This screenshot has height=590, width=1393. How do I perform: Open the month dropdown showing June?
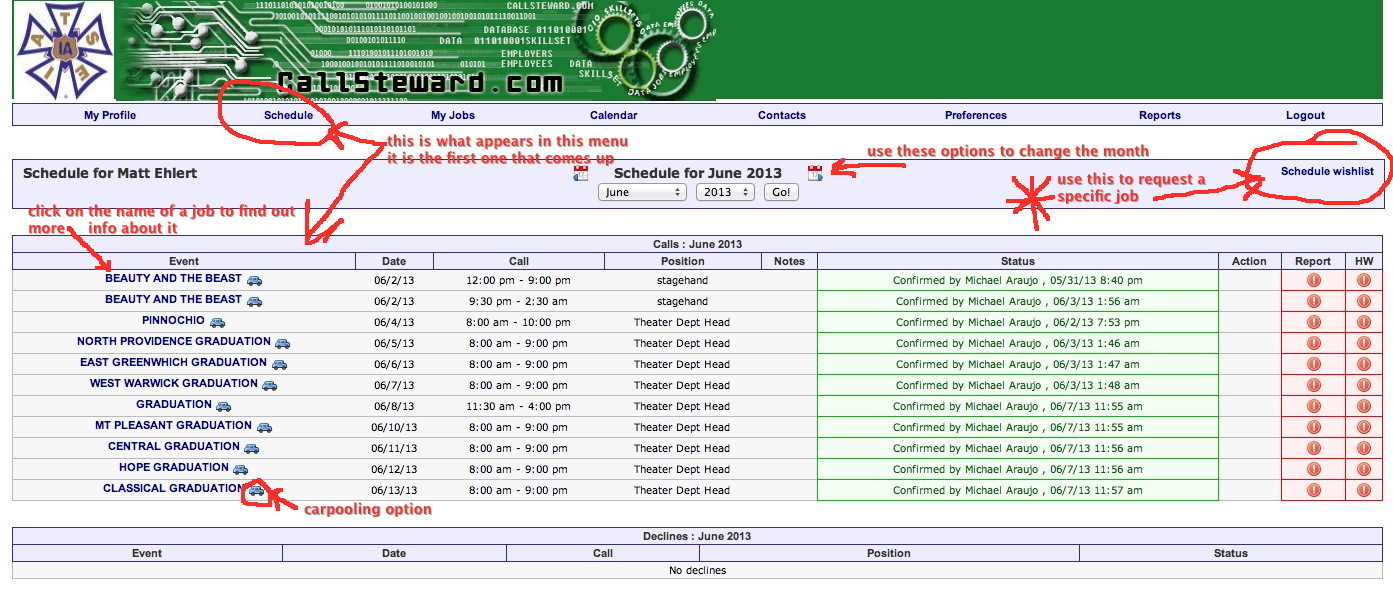642,192
